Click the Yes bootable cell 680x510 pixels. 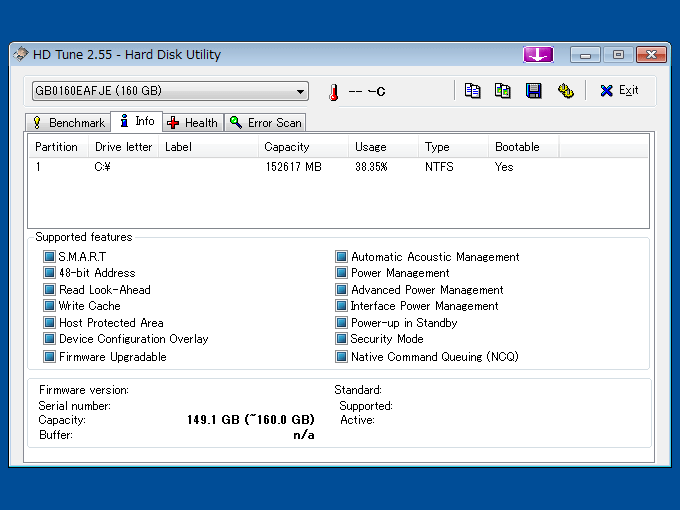(504, 167)
